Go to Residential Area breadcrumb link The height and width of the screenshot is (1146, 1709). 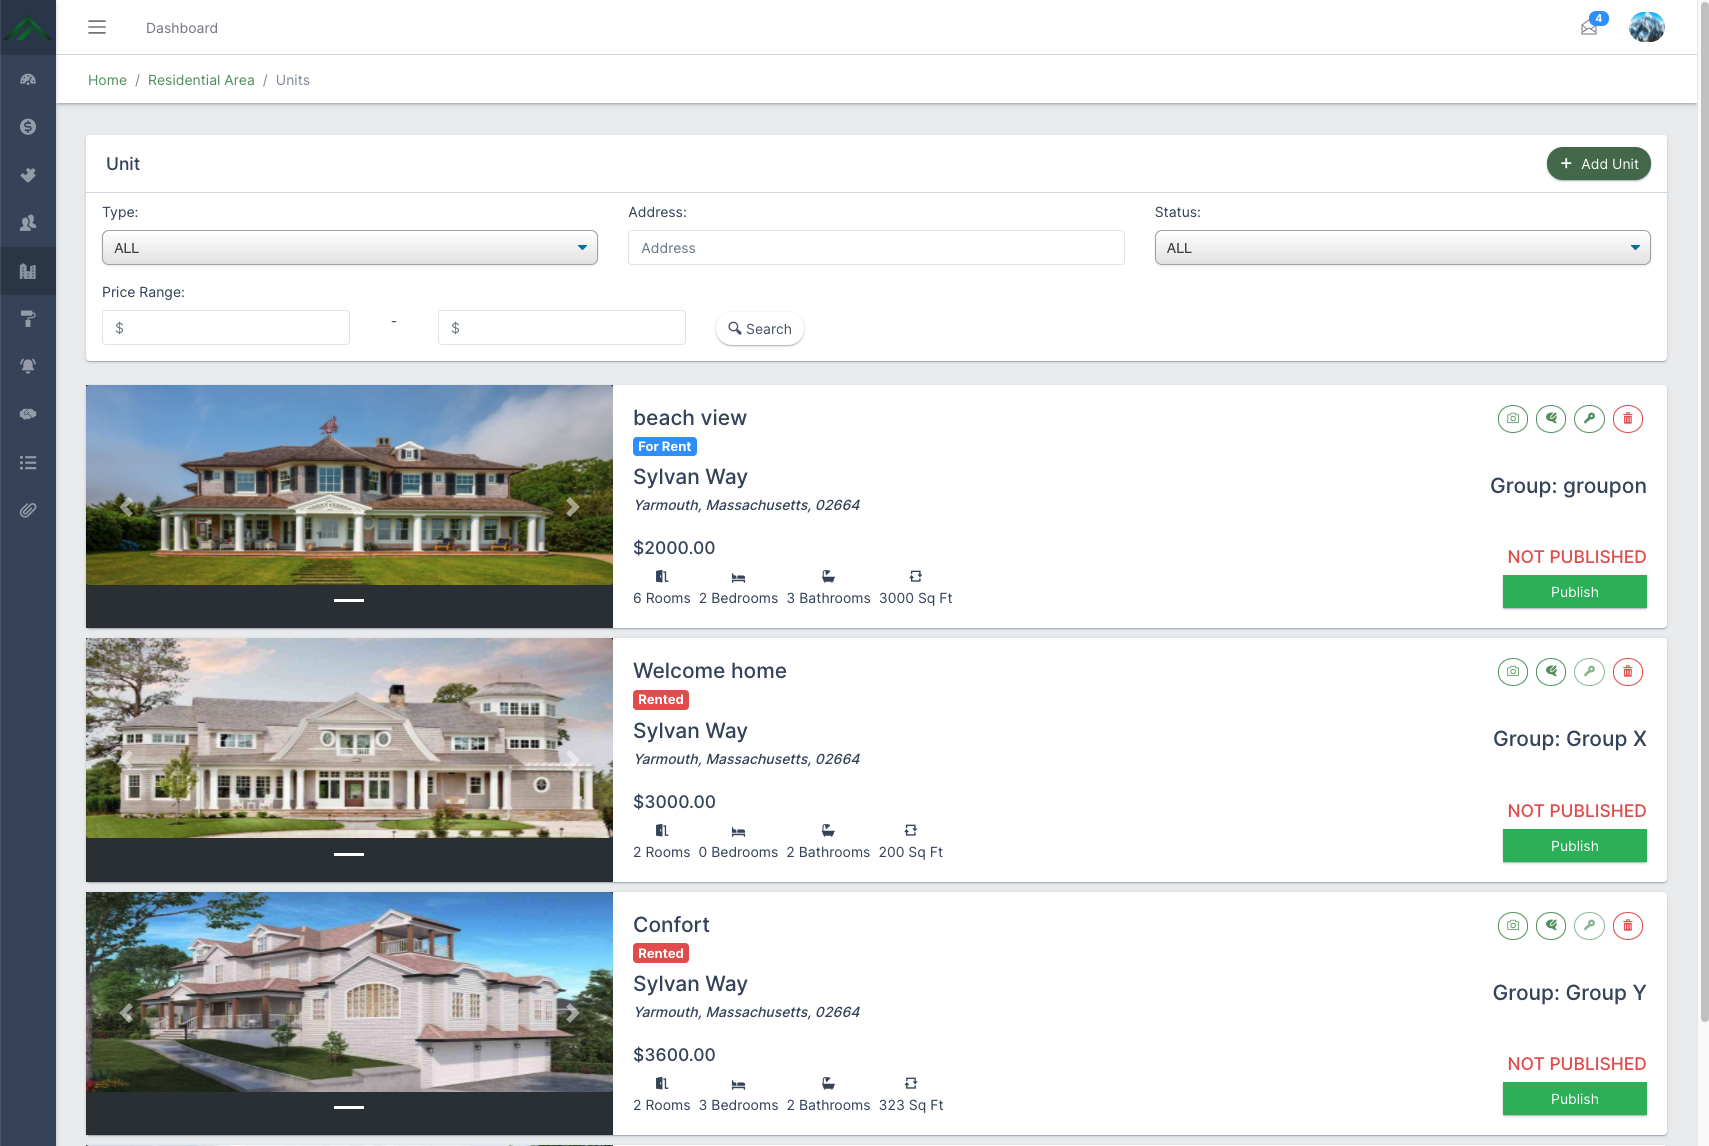coord(201,80)
